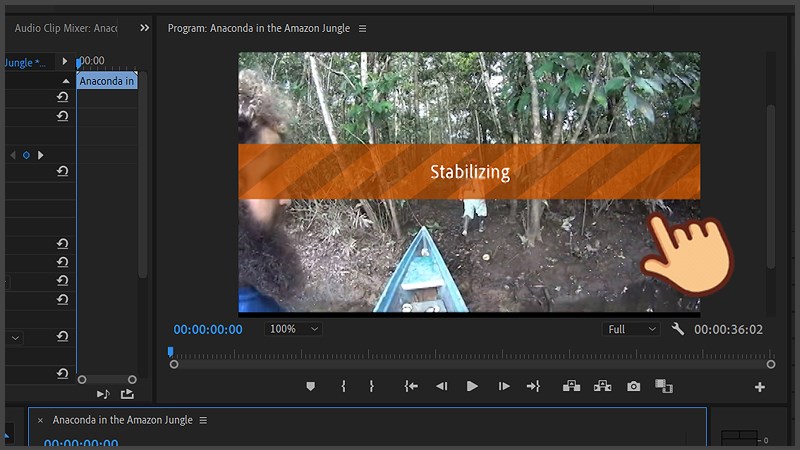Jump to In point in Program monitor

[411, 386]
